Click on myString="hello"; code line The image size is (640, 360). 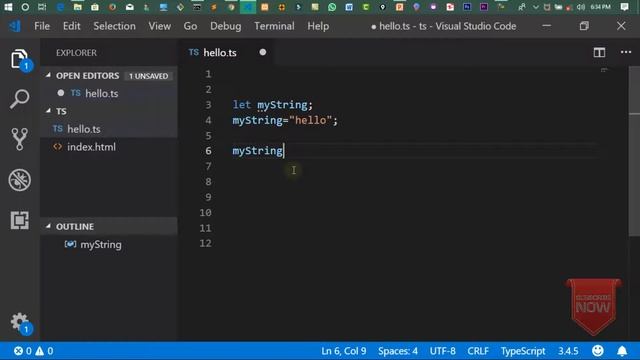click(285, 120)
